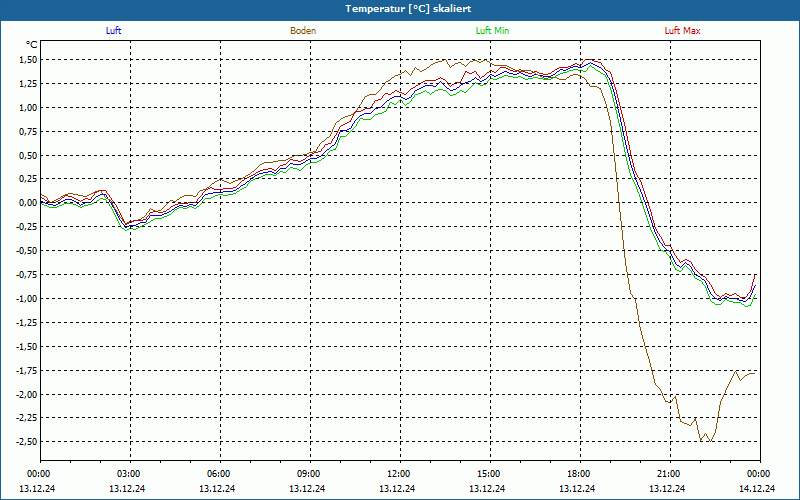This screenshot has height=500, width=800.
Task: Click the -1,00 y-axis value
Action: (x=27, y=299)
